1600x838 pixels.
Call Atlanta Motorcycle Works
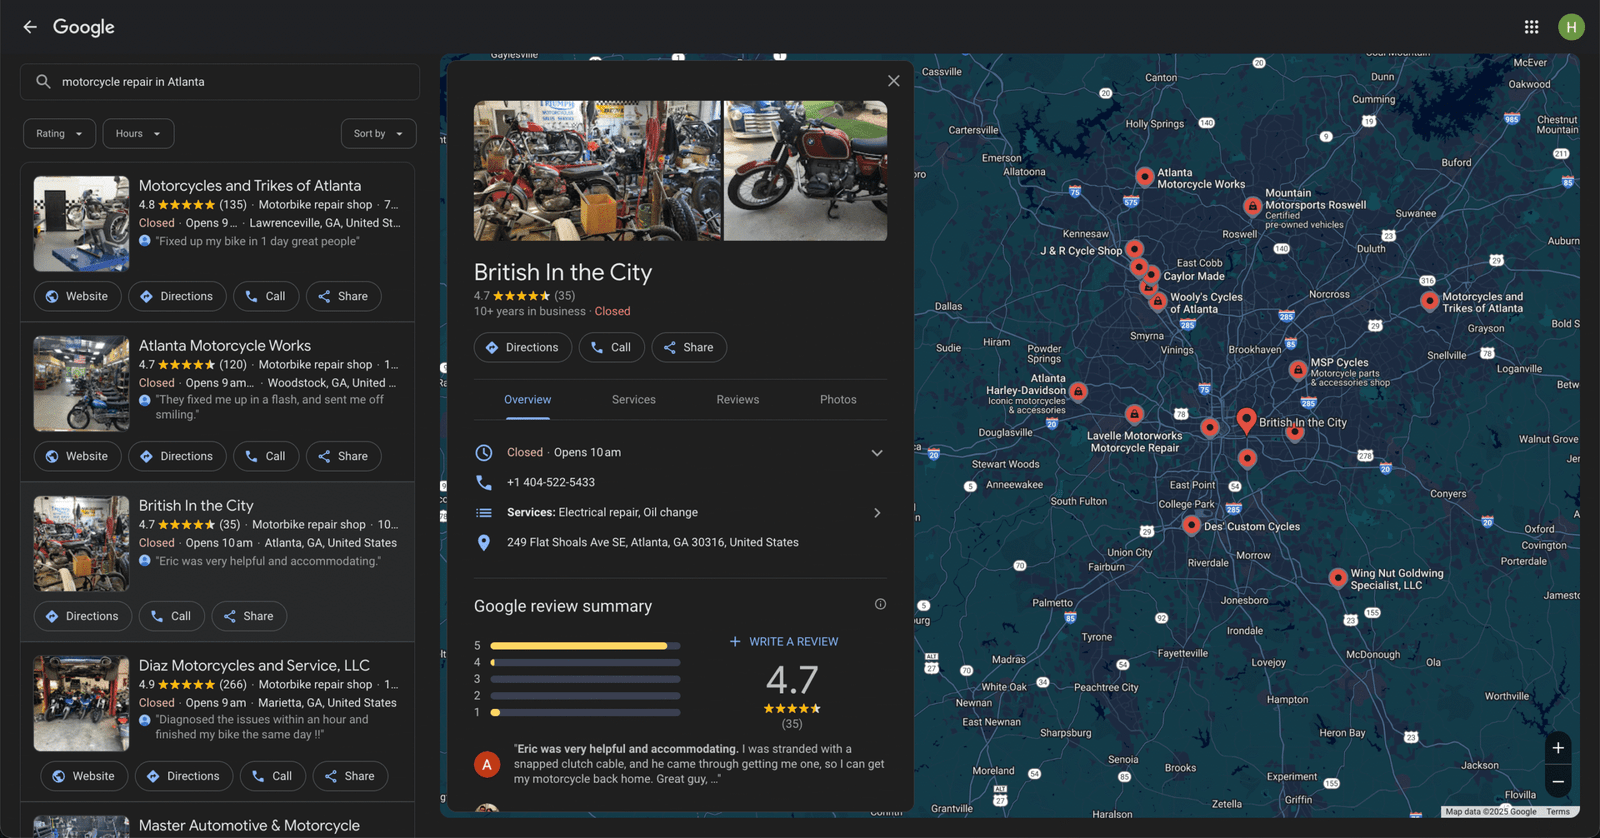click(266, 456)
